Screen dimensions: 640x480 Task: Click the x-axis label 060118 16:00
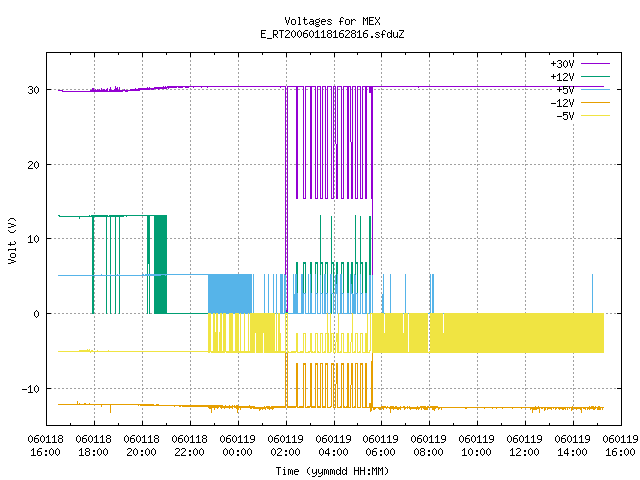45,446
